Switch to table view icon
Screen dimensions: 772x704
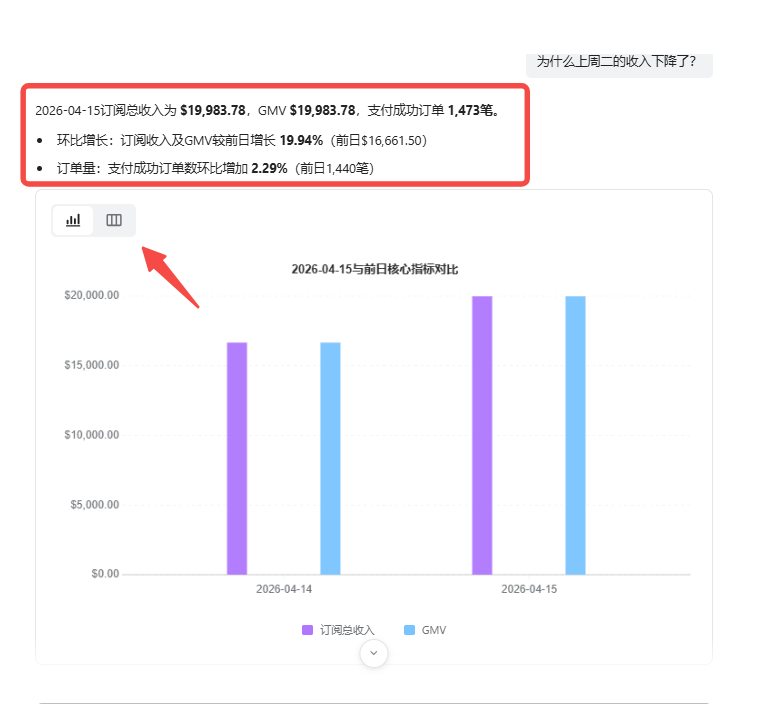(114, 220)
